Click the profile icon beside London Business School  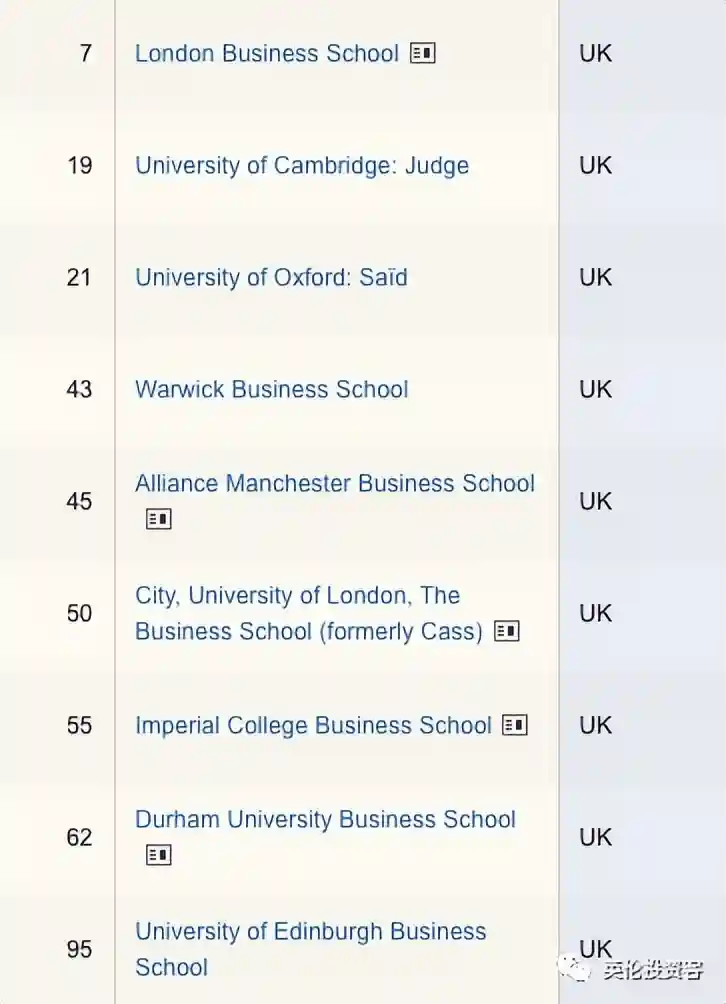(423, 54)
